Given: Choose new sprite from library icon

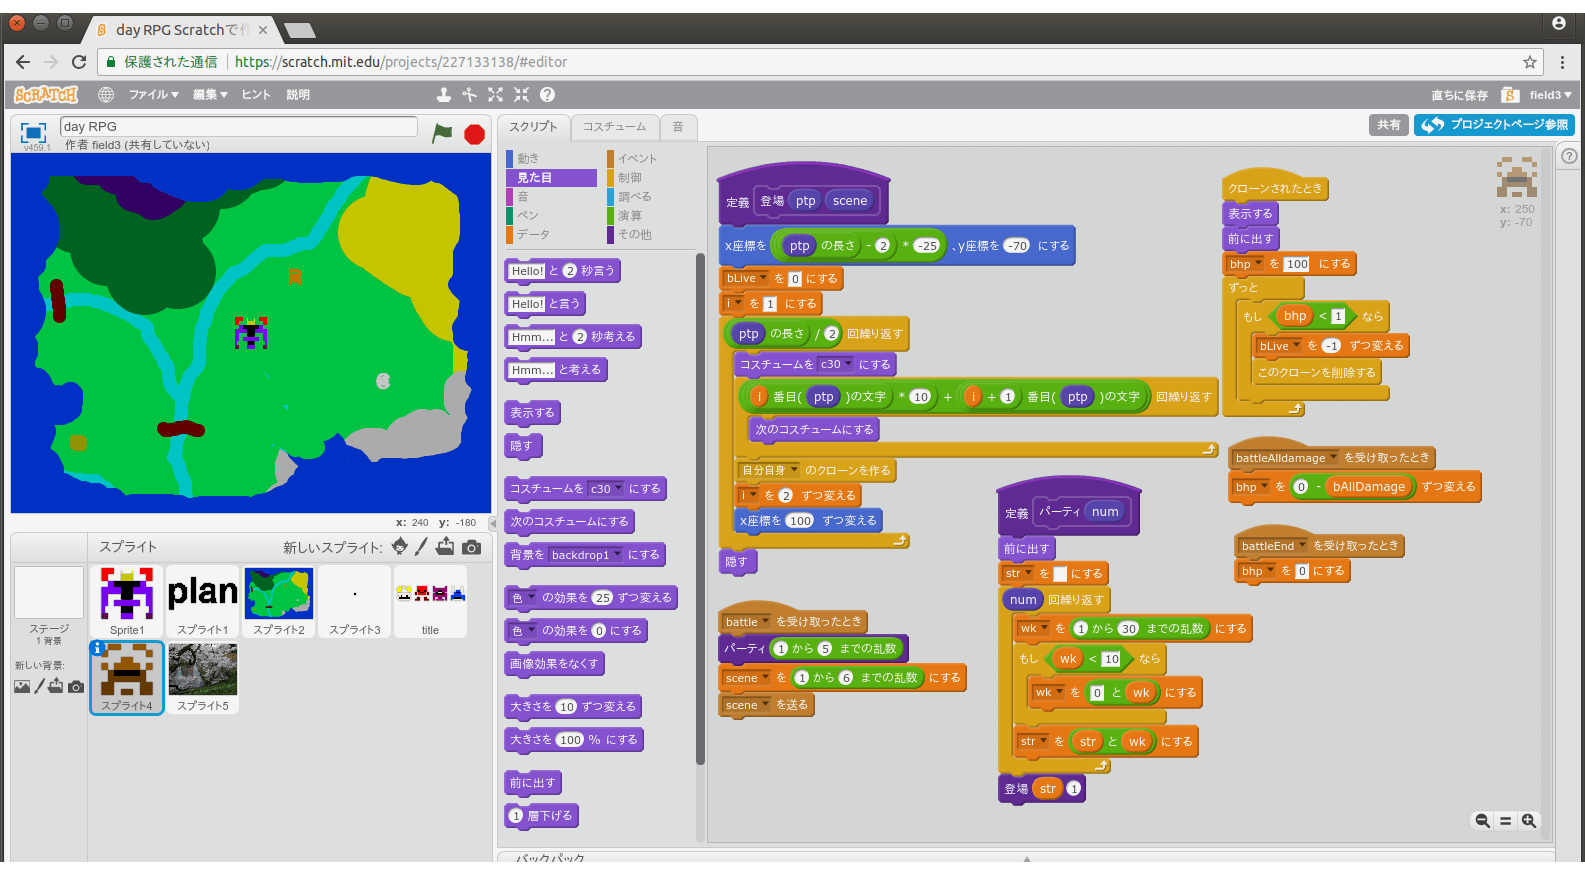Looking at the screenshot, I should tap(400, 546).
